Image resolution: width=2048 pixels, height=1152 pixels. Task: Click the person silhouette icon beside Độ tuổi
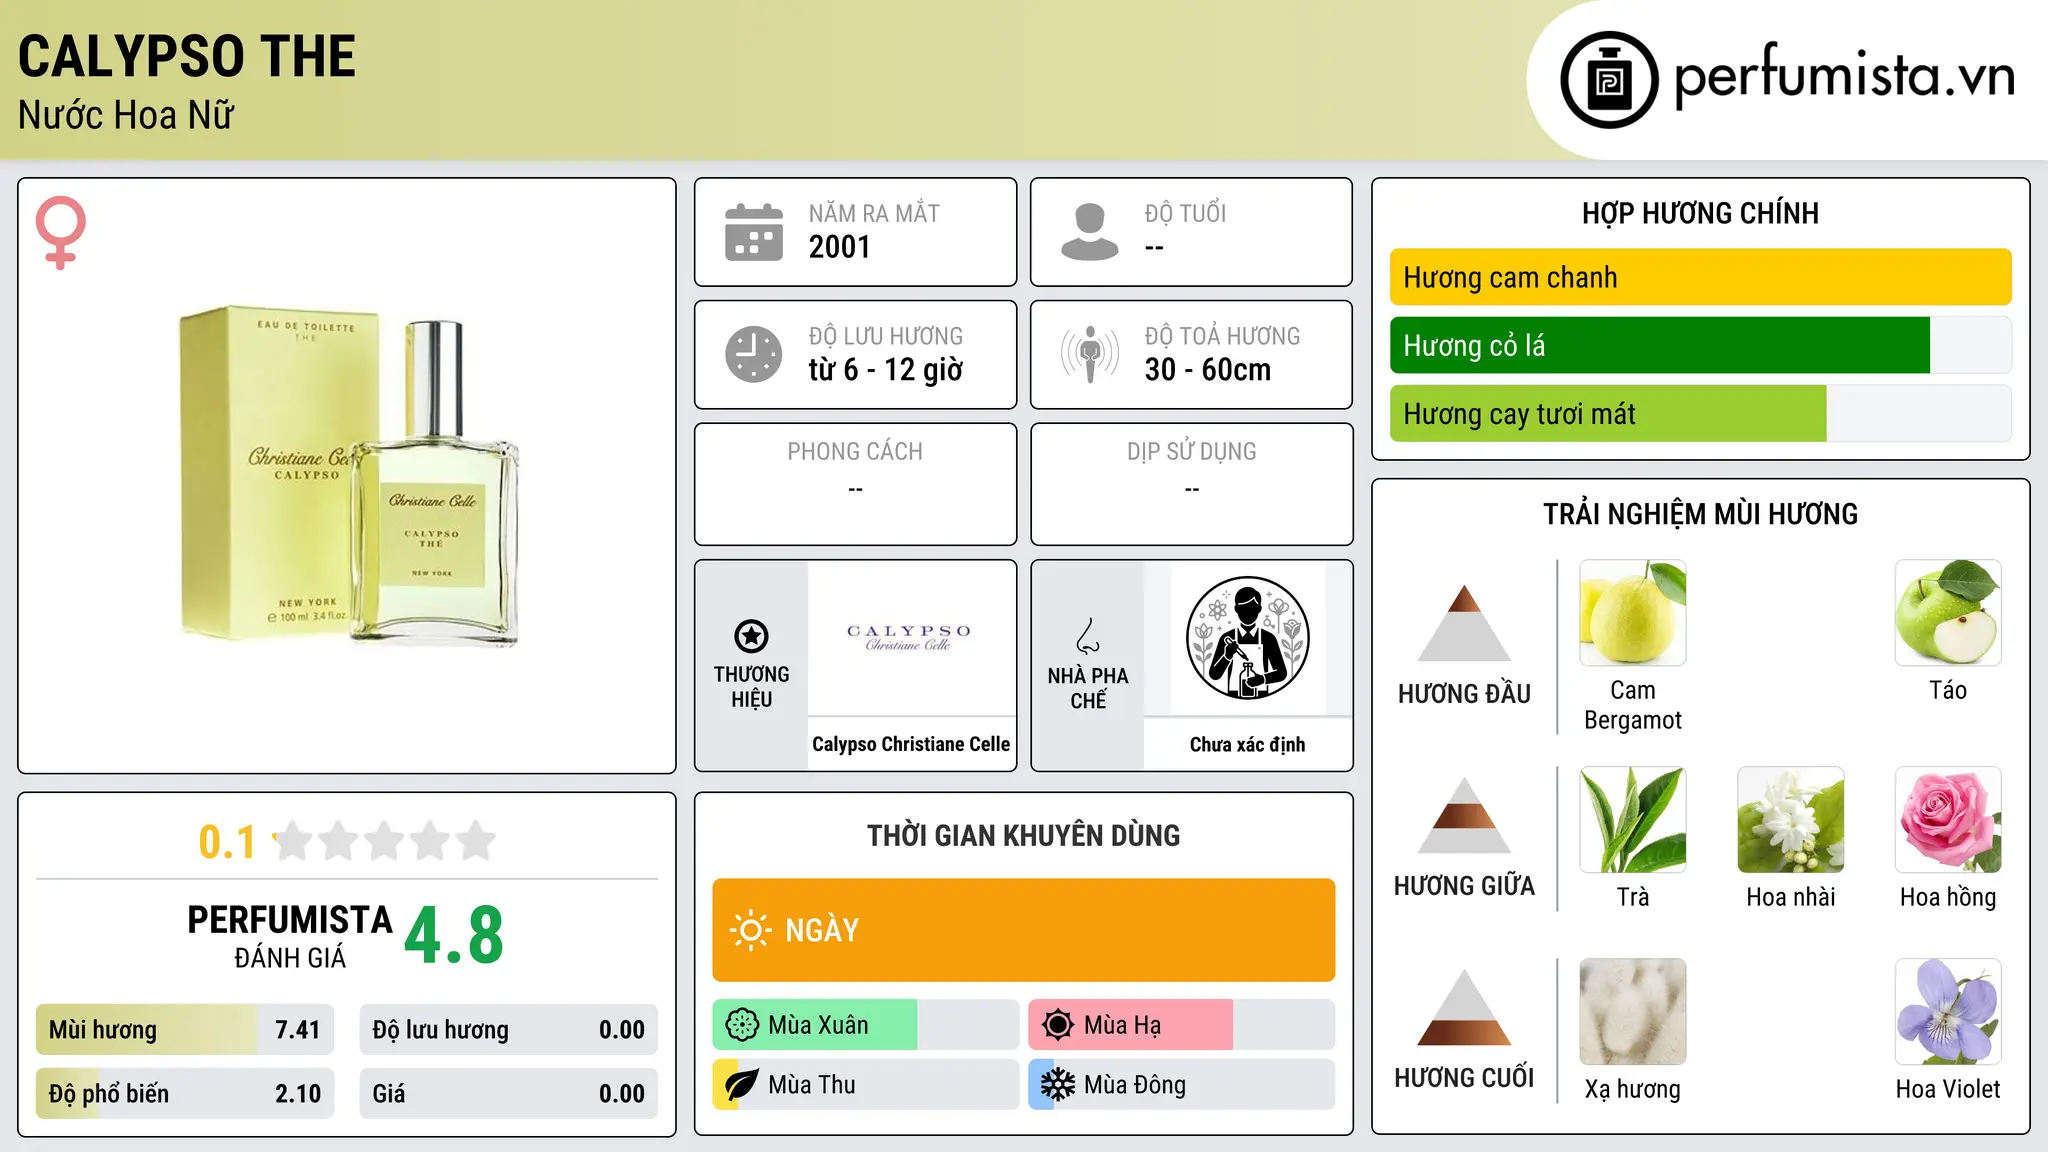[1090, 232]
